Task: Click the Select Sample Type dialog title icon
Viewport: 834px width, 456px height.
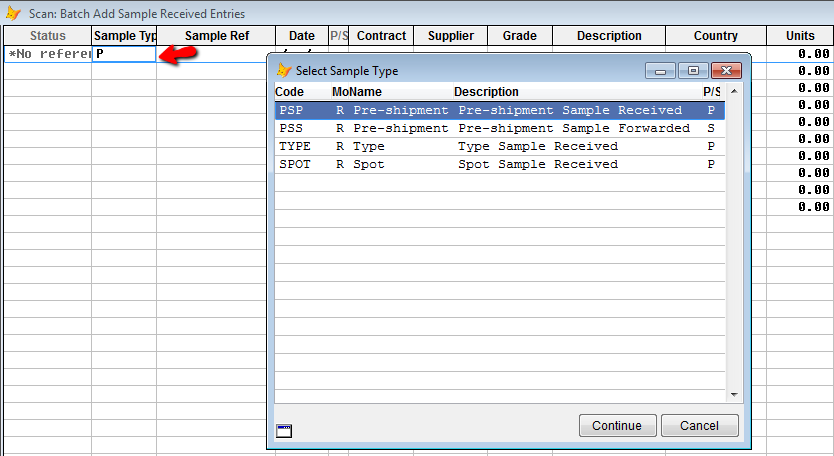Action: pyautogui.click(x=284, y=70)
